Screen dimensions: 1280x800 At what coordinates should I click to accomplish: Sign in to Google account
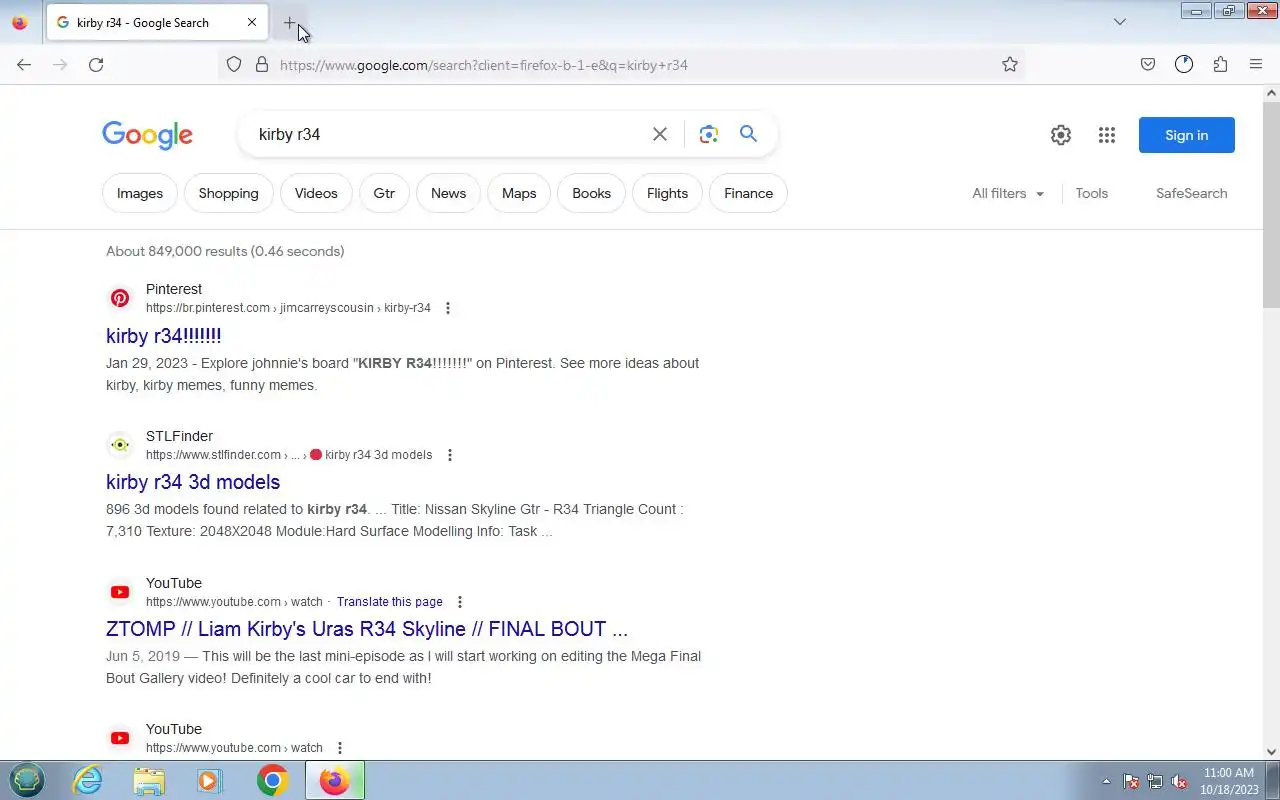(1187, 135)
